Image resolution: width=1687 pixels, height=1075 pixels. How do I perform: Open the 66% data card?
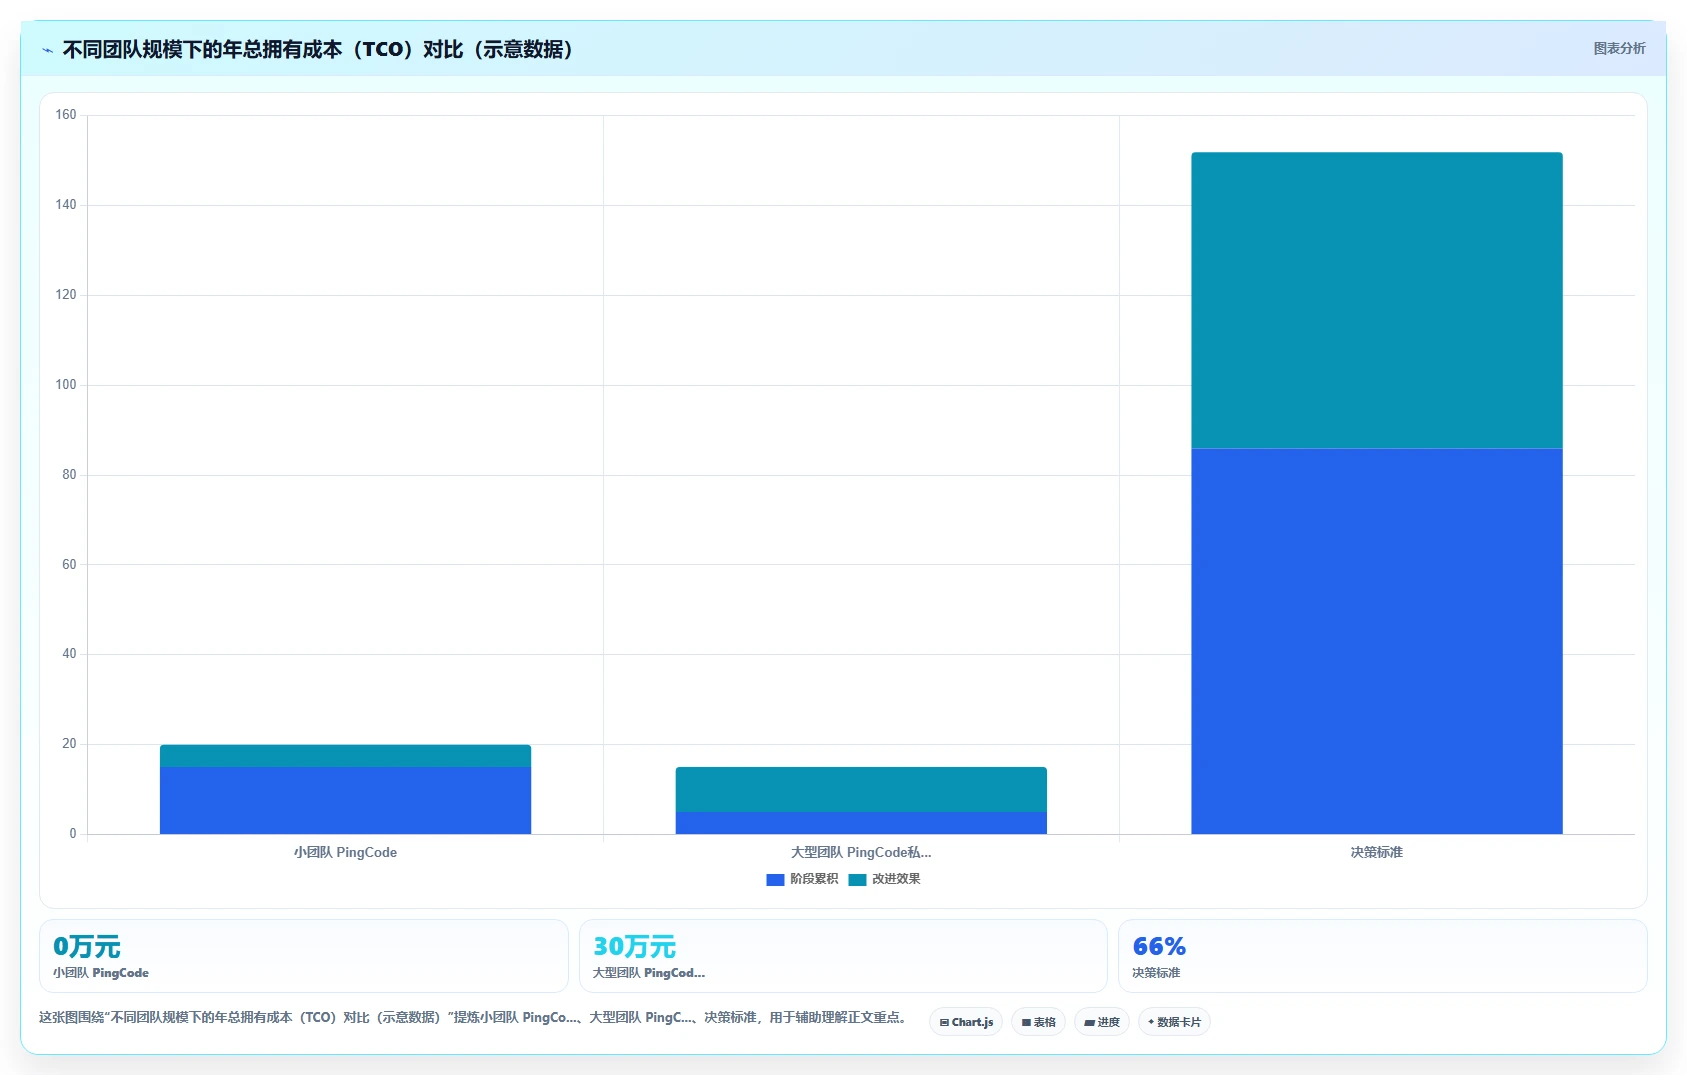(1382, 956)
